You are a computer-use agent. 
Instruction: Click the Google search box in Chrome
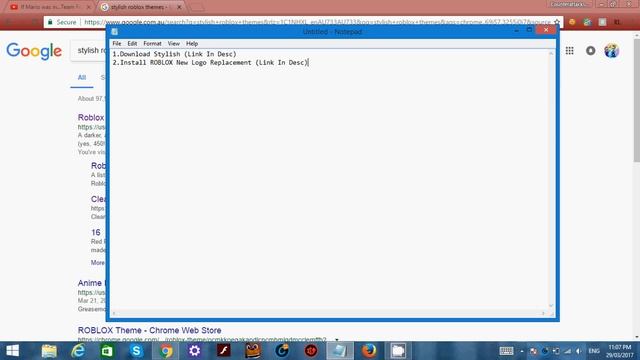click(88, 51)
